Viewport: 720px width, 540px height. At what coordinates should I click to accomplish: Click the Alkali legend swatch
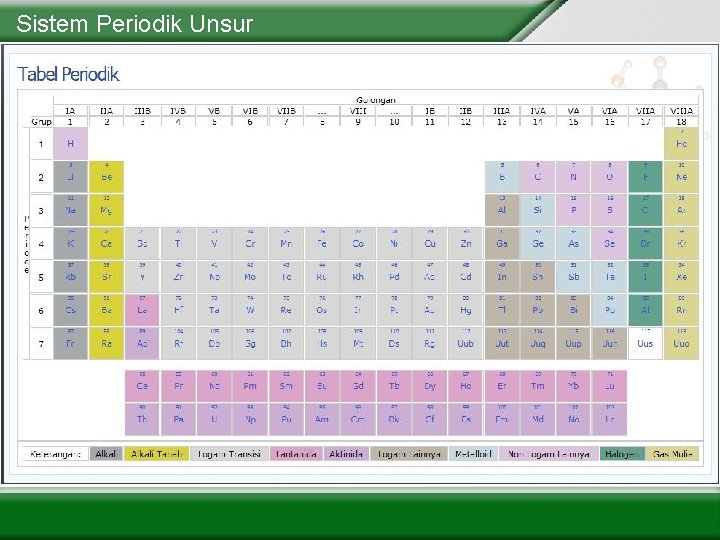[x=106, y=454]
